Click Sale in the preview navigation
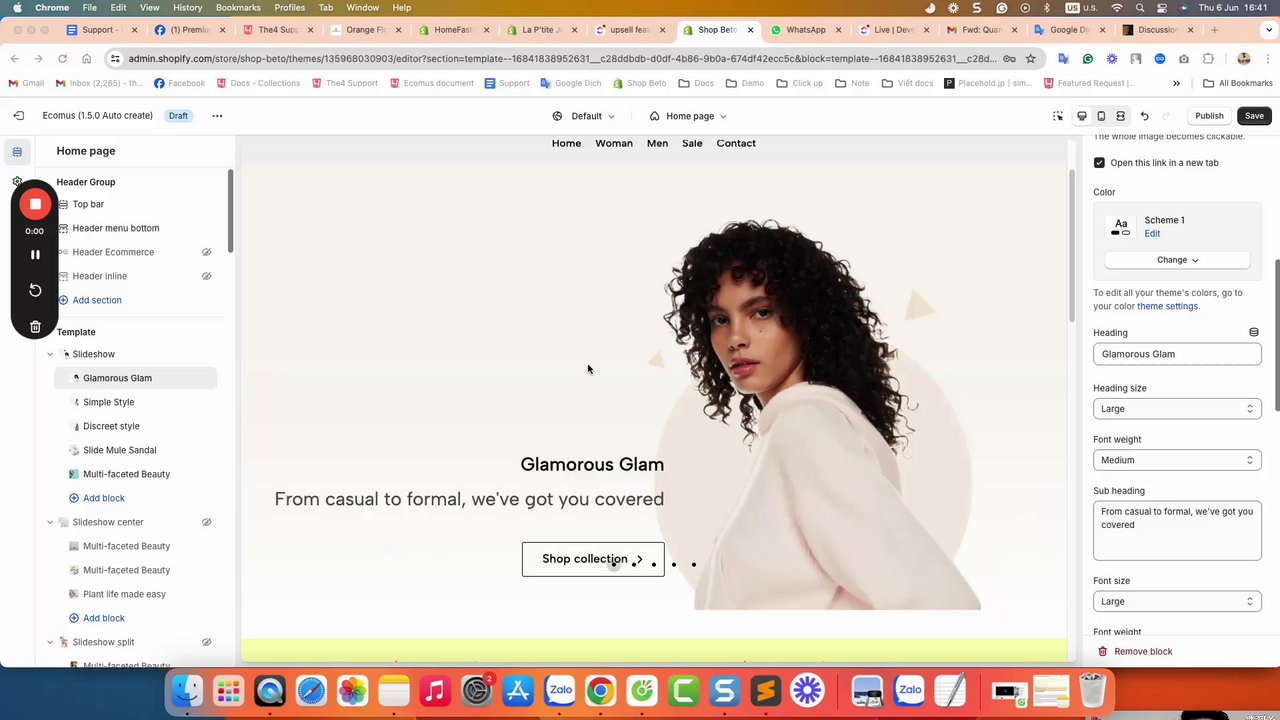 pos(692,143)
